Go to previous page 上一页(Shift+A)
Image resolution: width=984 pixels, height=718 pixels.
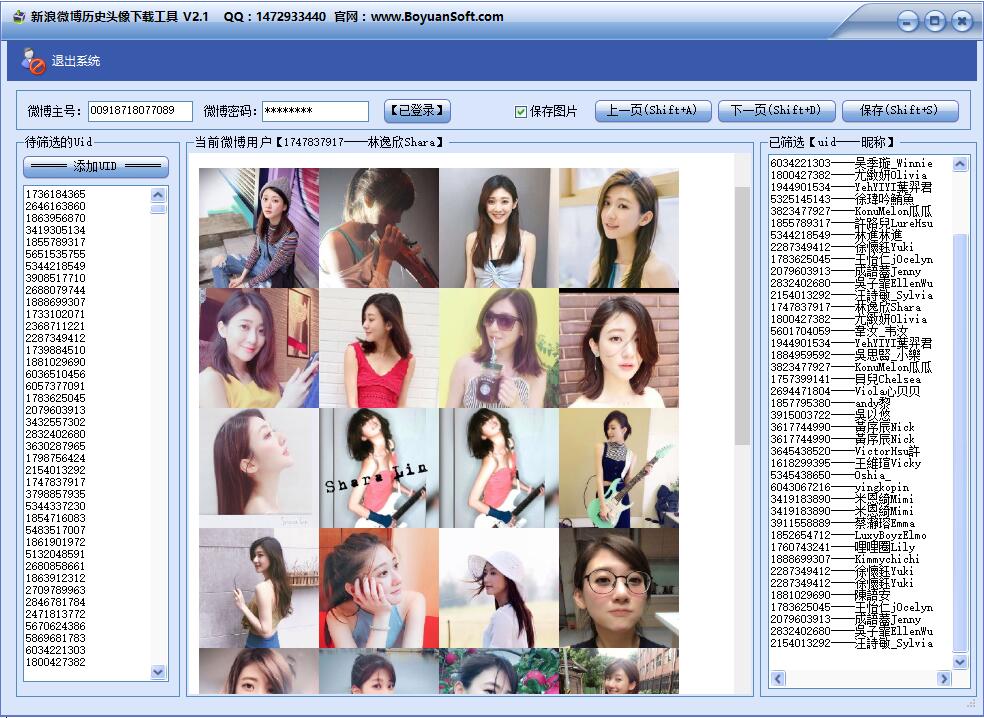[653, 111]
